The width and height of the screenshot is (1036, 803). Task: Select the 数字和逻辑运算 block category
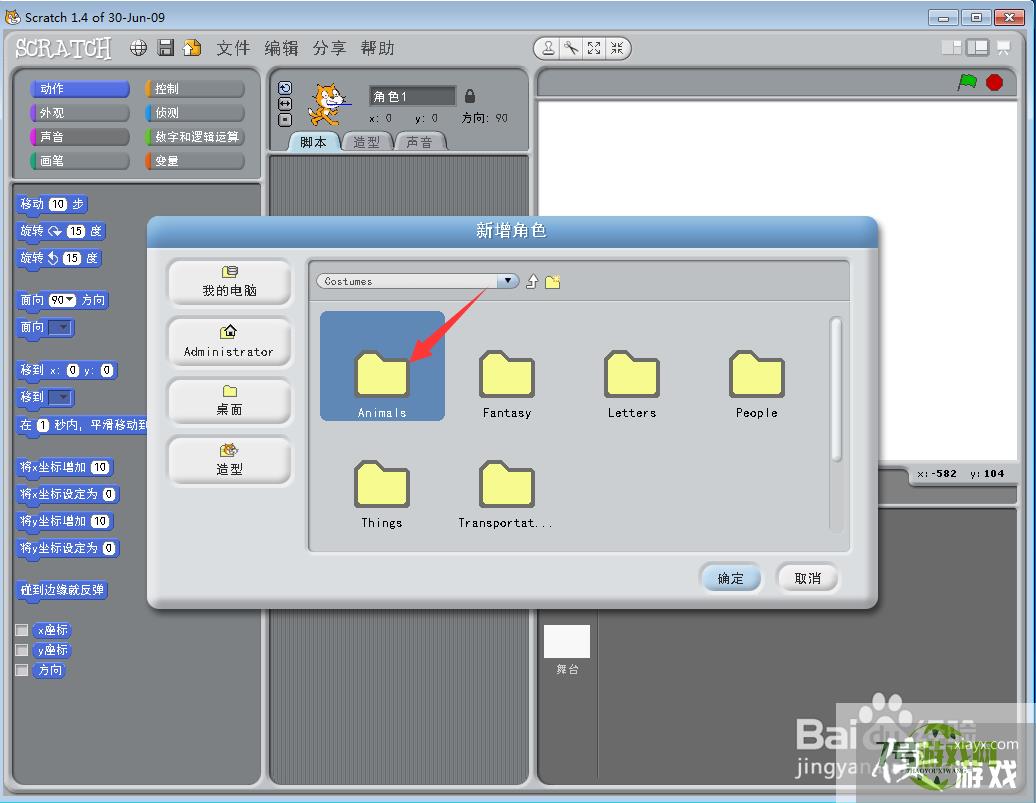(195, 137)
